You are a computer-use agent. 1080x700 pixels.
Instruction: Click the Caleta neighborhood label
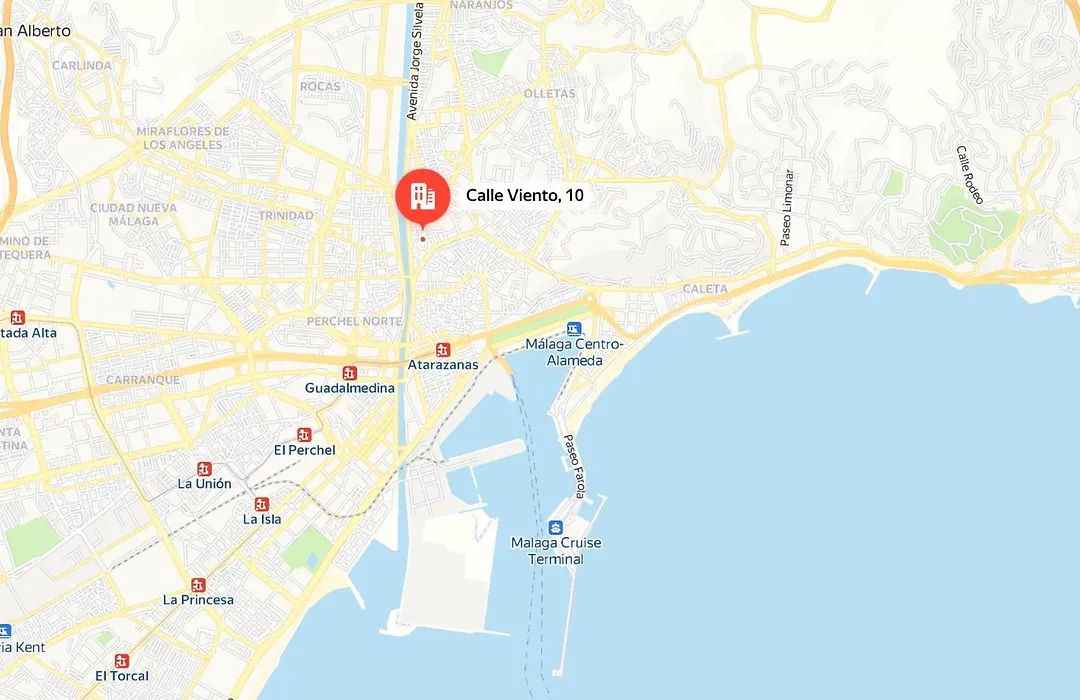coord(705,289)
